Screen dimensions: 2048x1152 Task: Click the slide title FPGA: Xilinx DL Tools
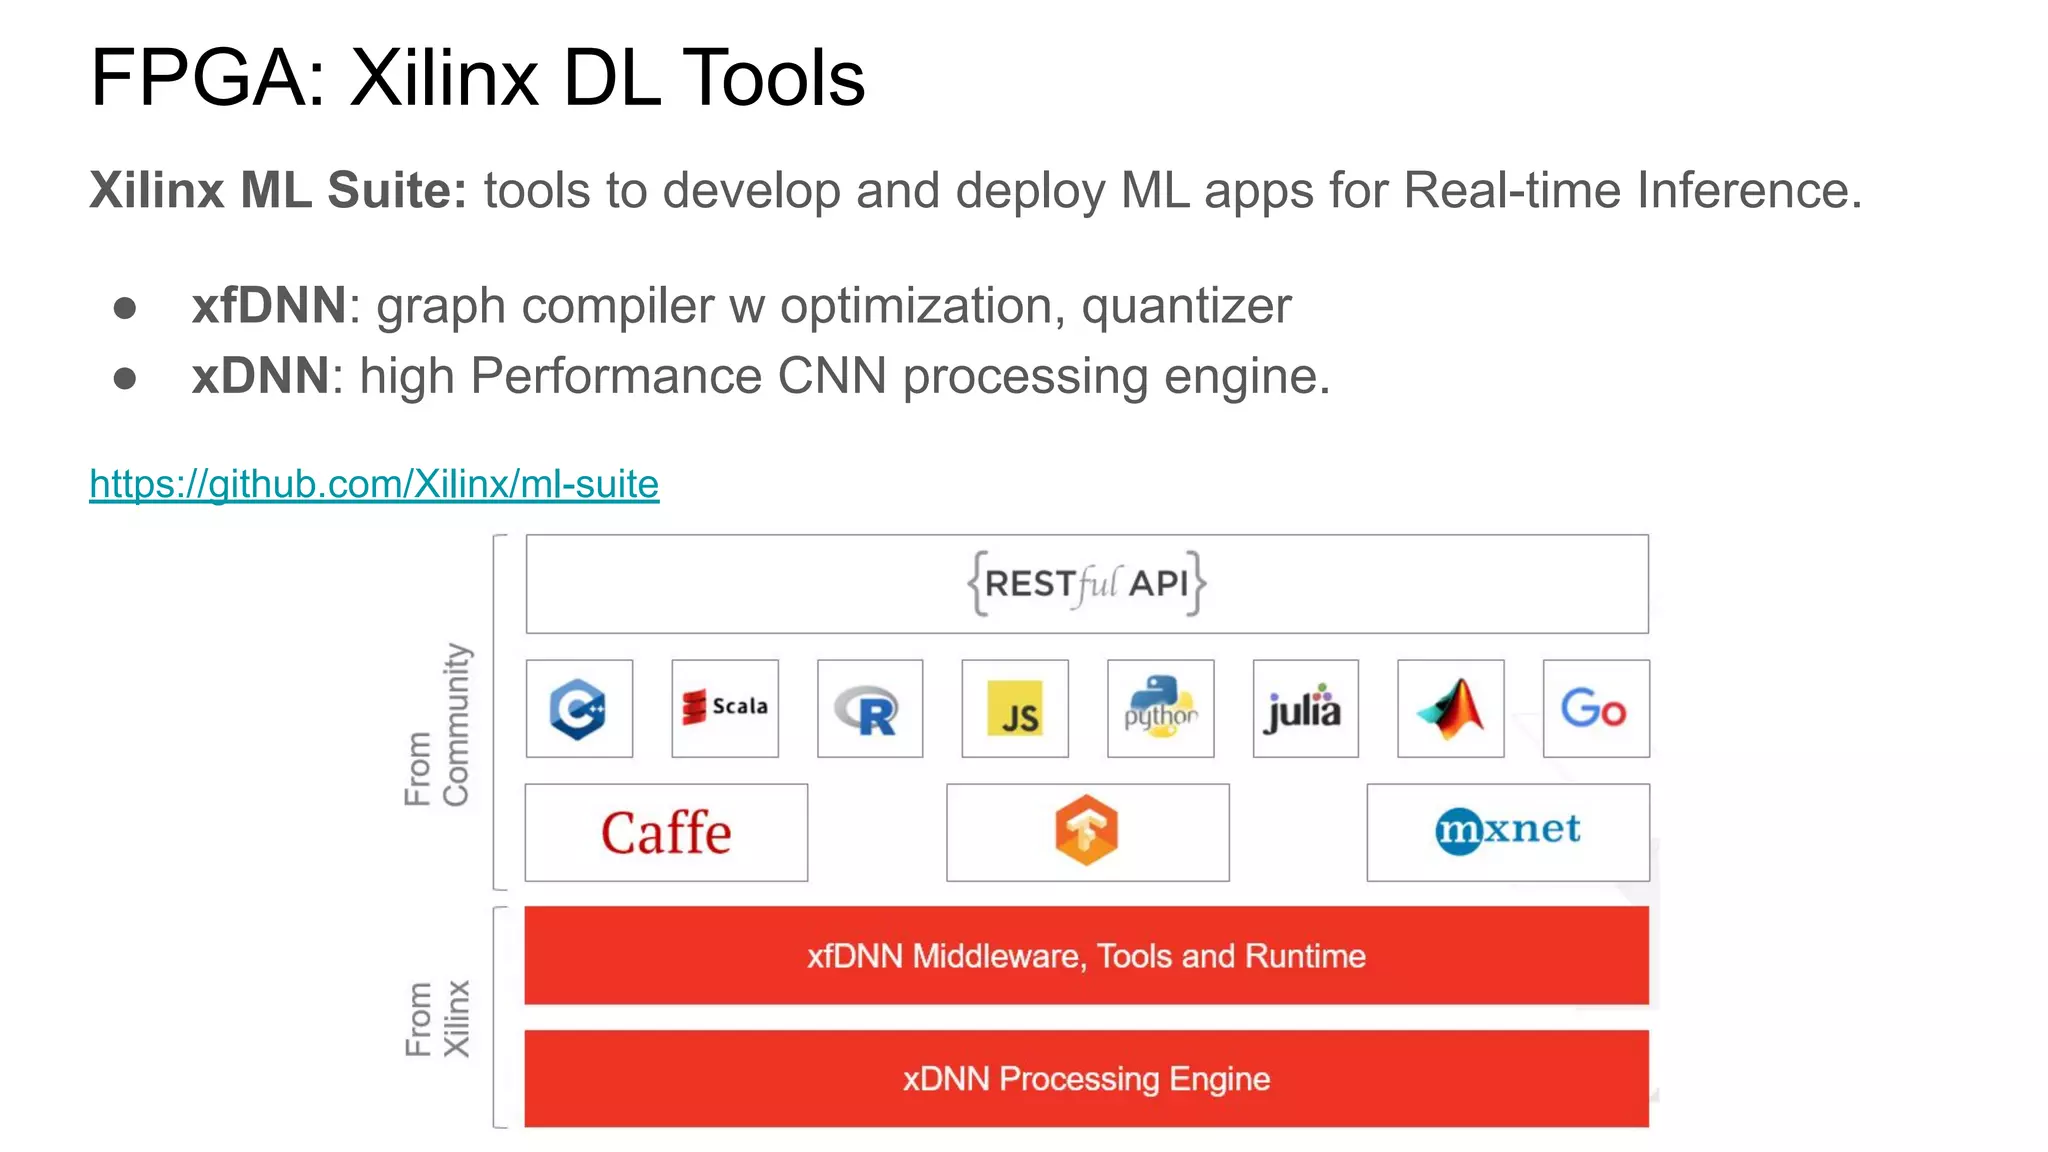point(477,78)
